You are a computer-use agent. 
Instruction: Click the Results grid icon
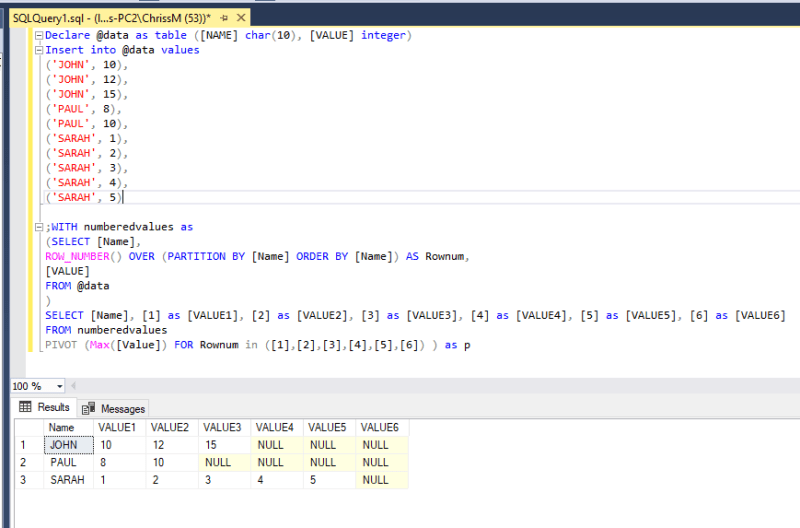25,407
